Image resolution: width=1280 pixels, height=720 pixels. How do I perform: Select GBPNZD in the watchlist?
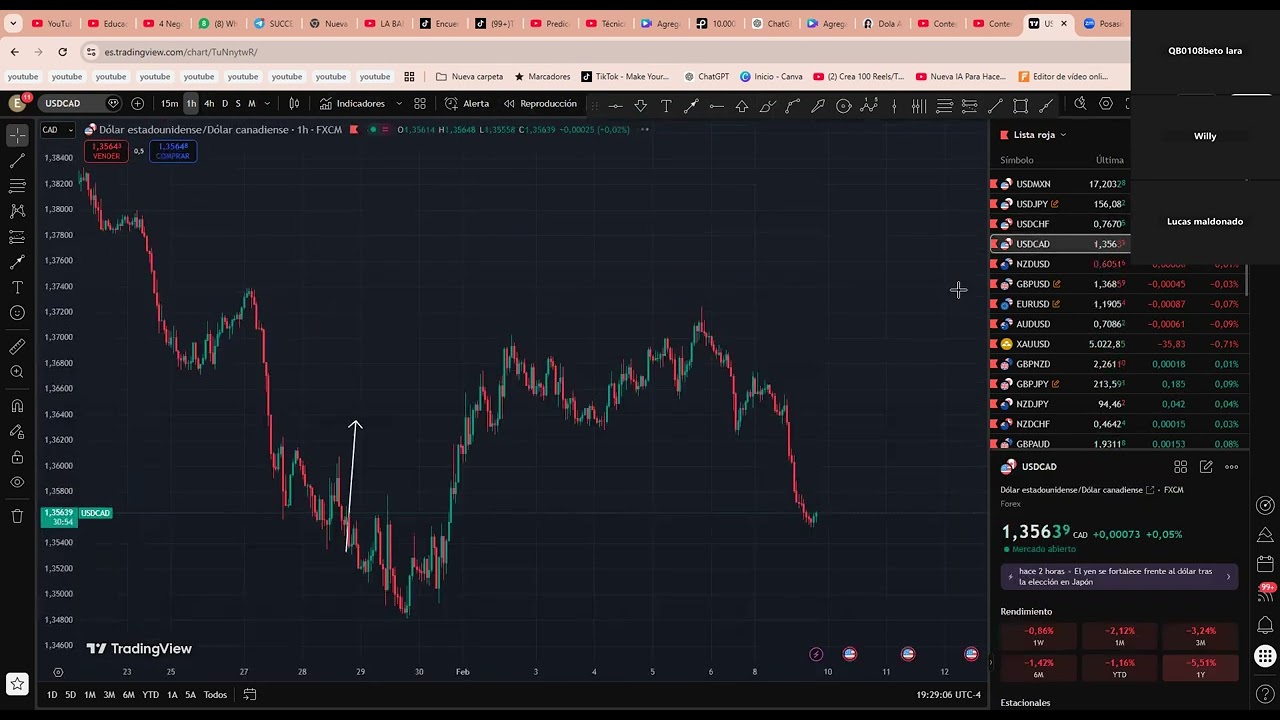click(1118, 364)
